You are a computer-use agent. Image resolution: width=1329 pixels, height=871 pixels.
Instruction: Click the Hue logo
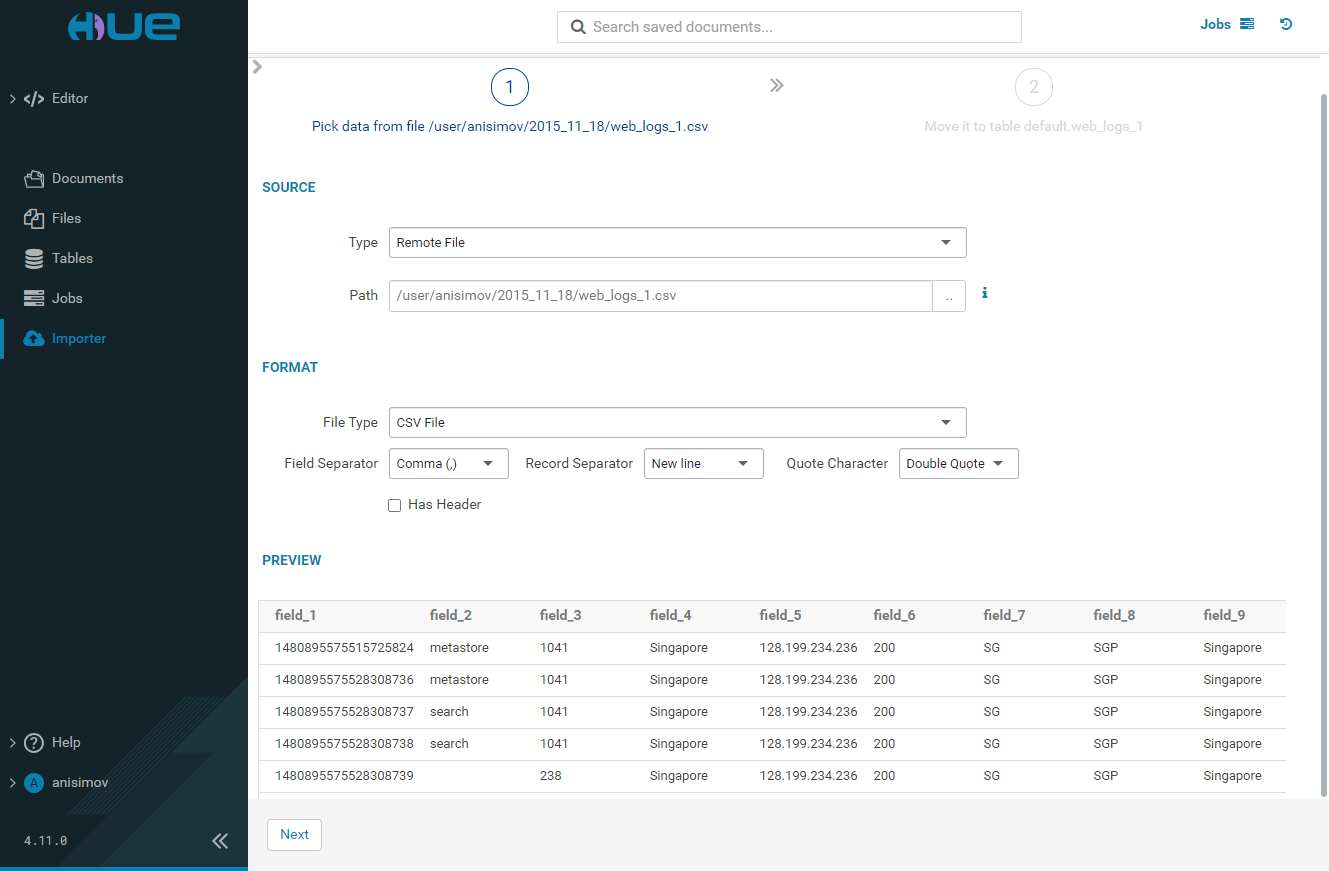tap(124, 27)
